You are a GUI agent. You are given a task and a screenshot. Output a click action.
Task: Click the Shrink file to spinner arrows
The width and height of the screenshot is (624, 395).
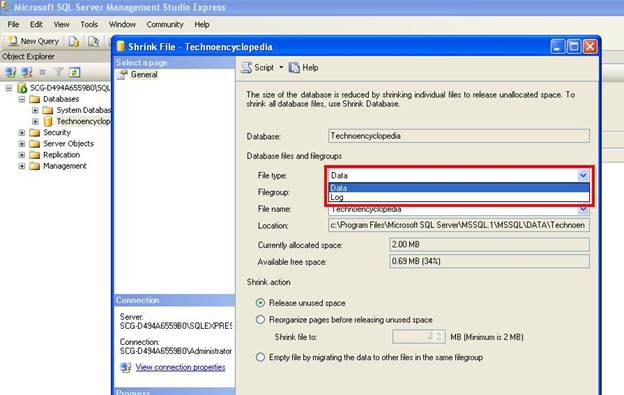tap(439, 337)
